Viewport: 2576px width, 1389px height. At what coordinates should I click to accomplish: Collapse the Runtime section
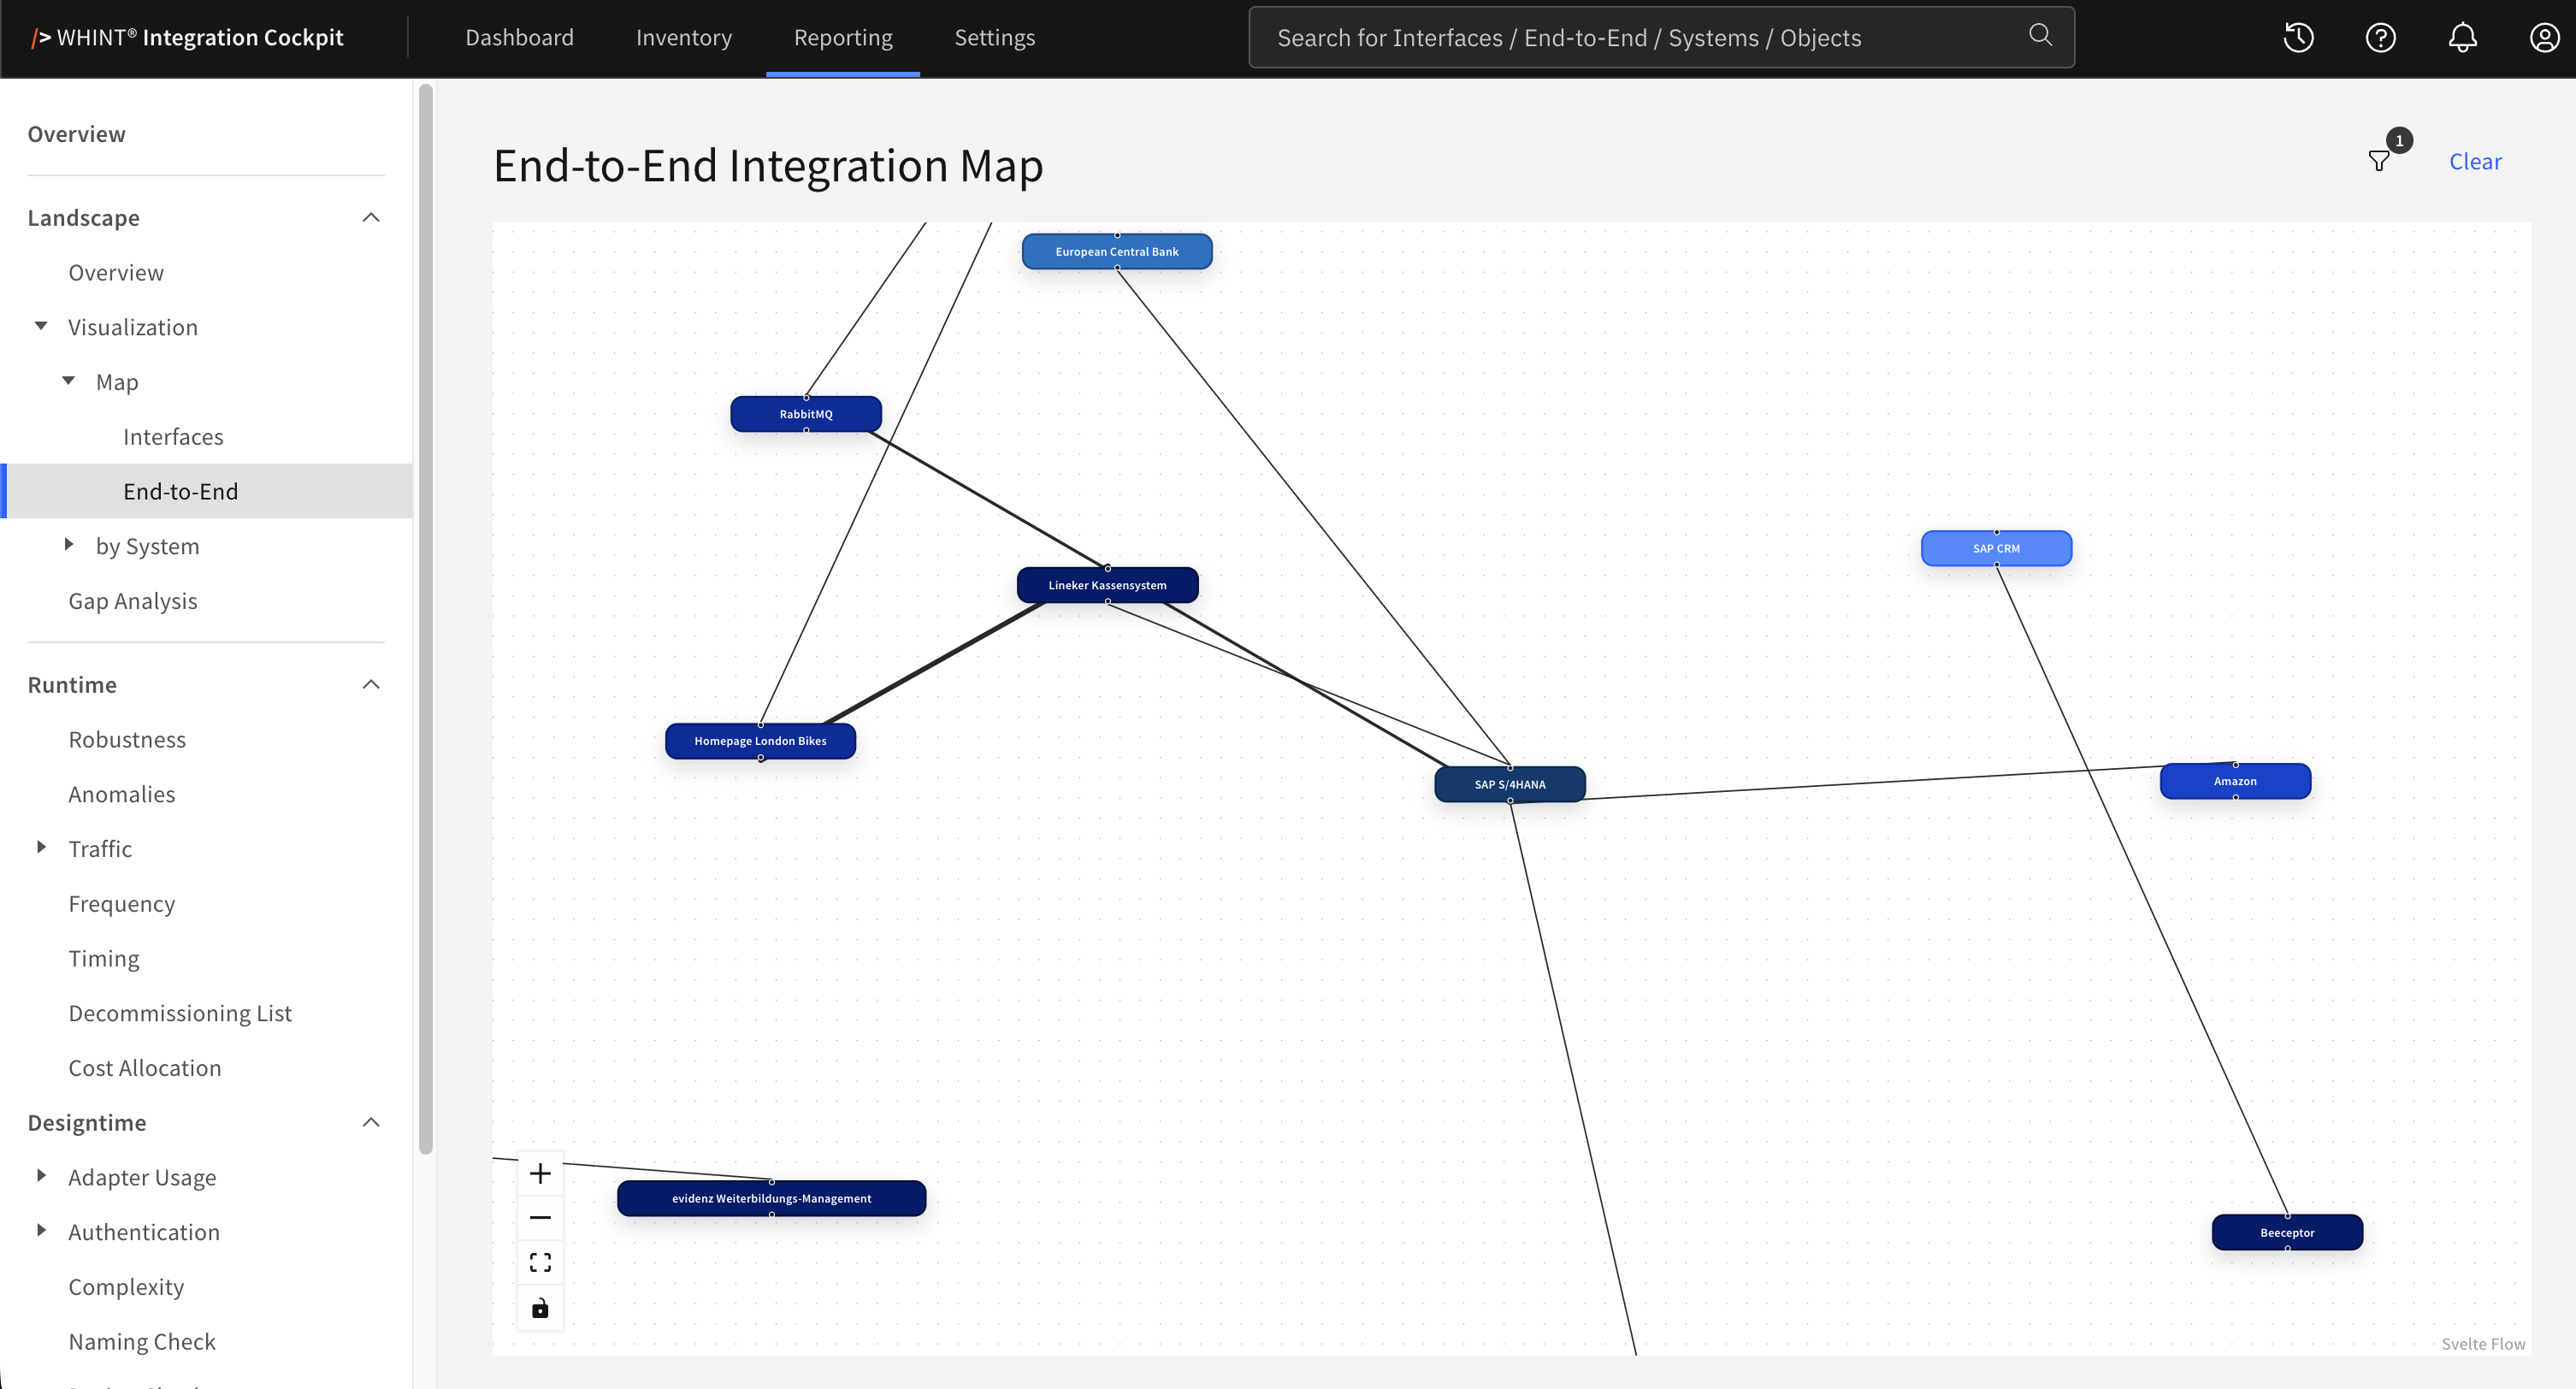(371, 685)
